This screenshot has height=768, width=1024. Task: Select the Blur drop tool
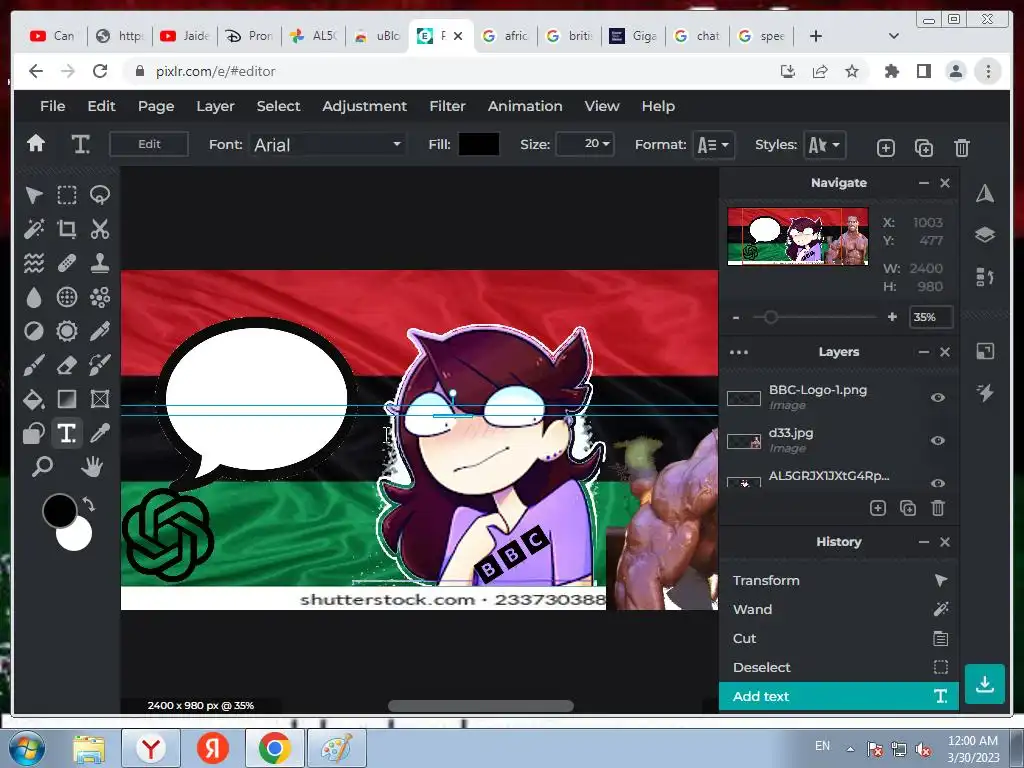(34, 297)
